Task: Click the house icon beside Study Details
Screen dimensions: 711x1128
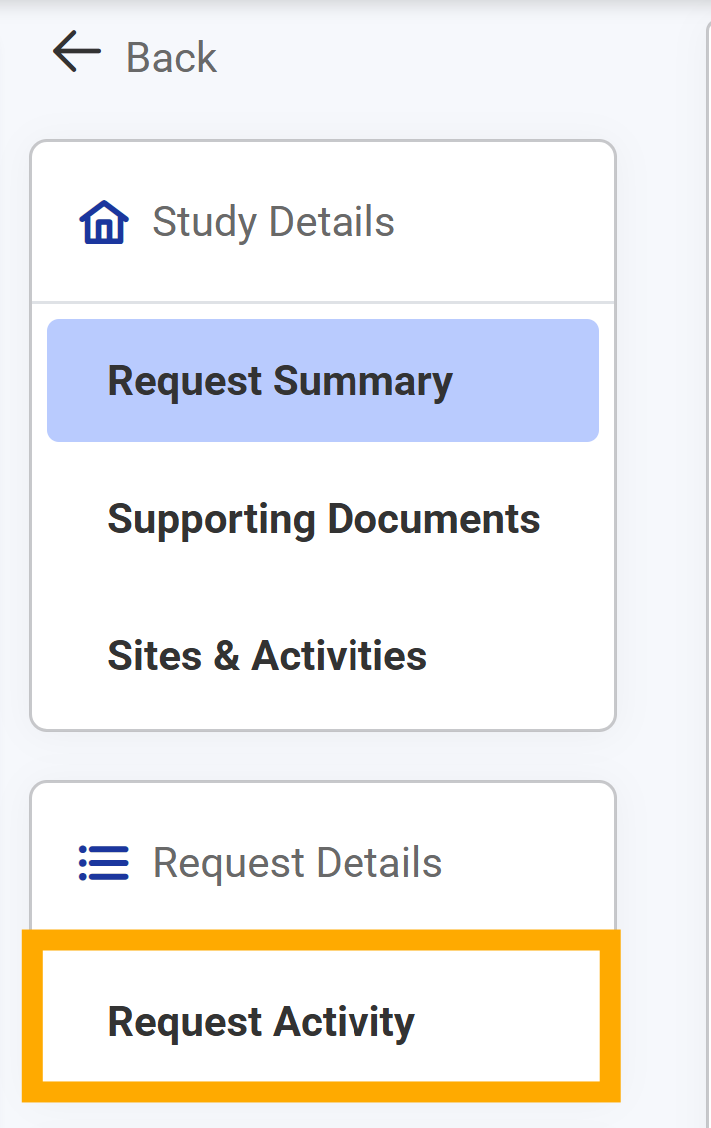Action: tap(104, 222)
